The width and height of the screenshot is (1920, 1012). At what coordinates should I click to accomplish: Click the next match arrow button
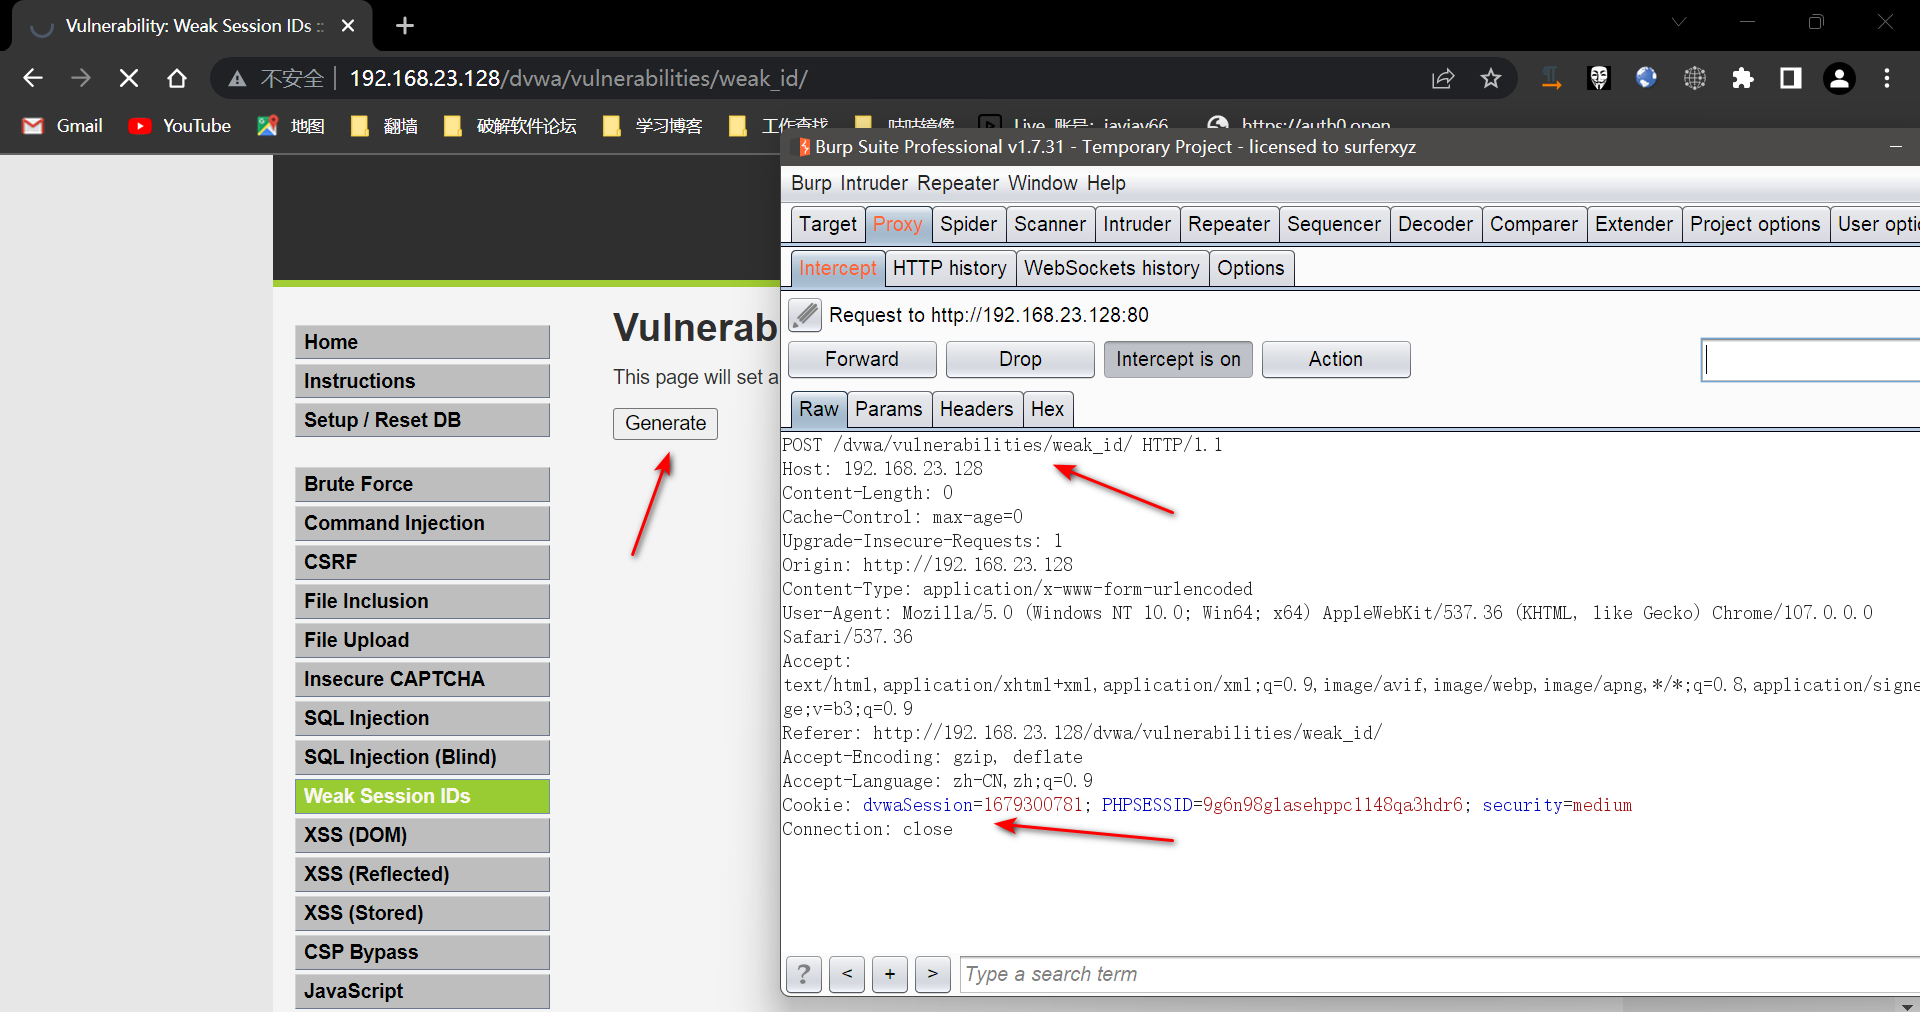pos(932,974)
